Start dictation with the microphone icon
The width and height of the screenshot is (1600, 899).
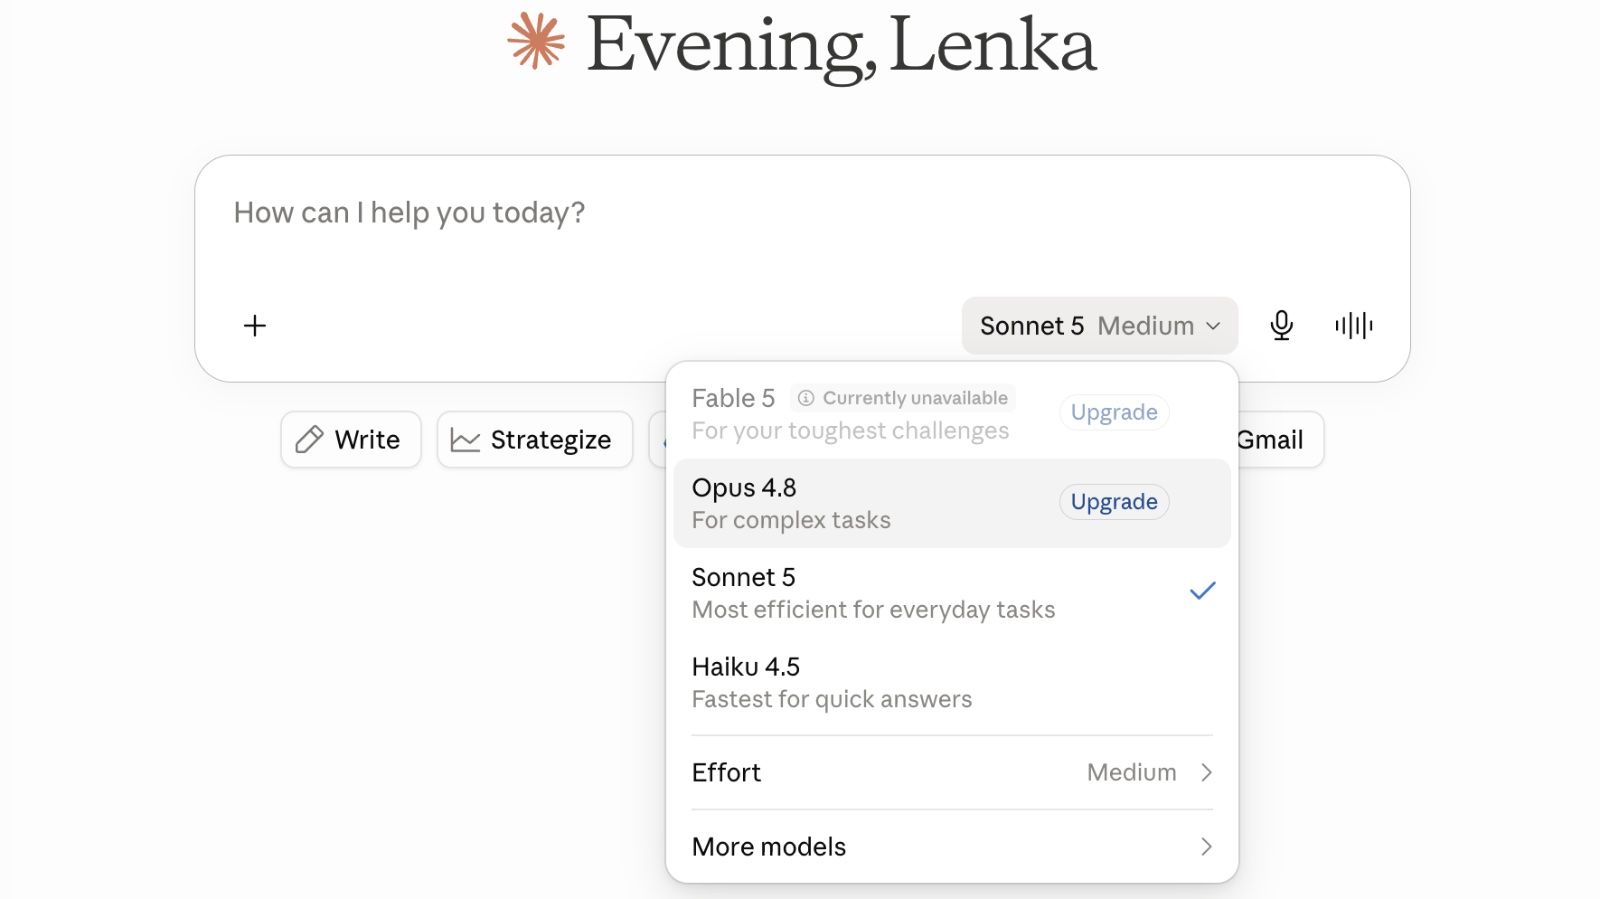pyautogui.click(x=1281, y=325)
